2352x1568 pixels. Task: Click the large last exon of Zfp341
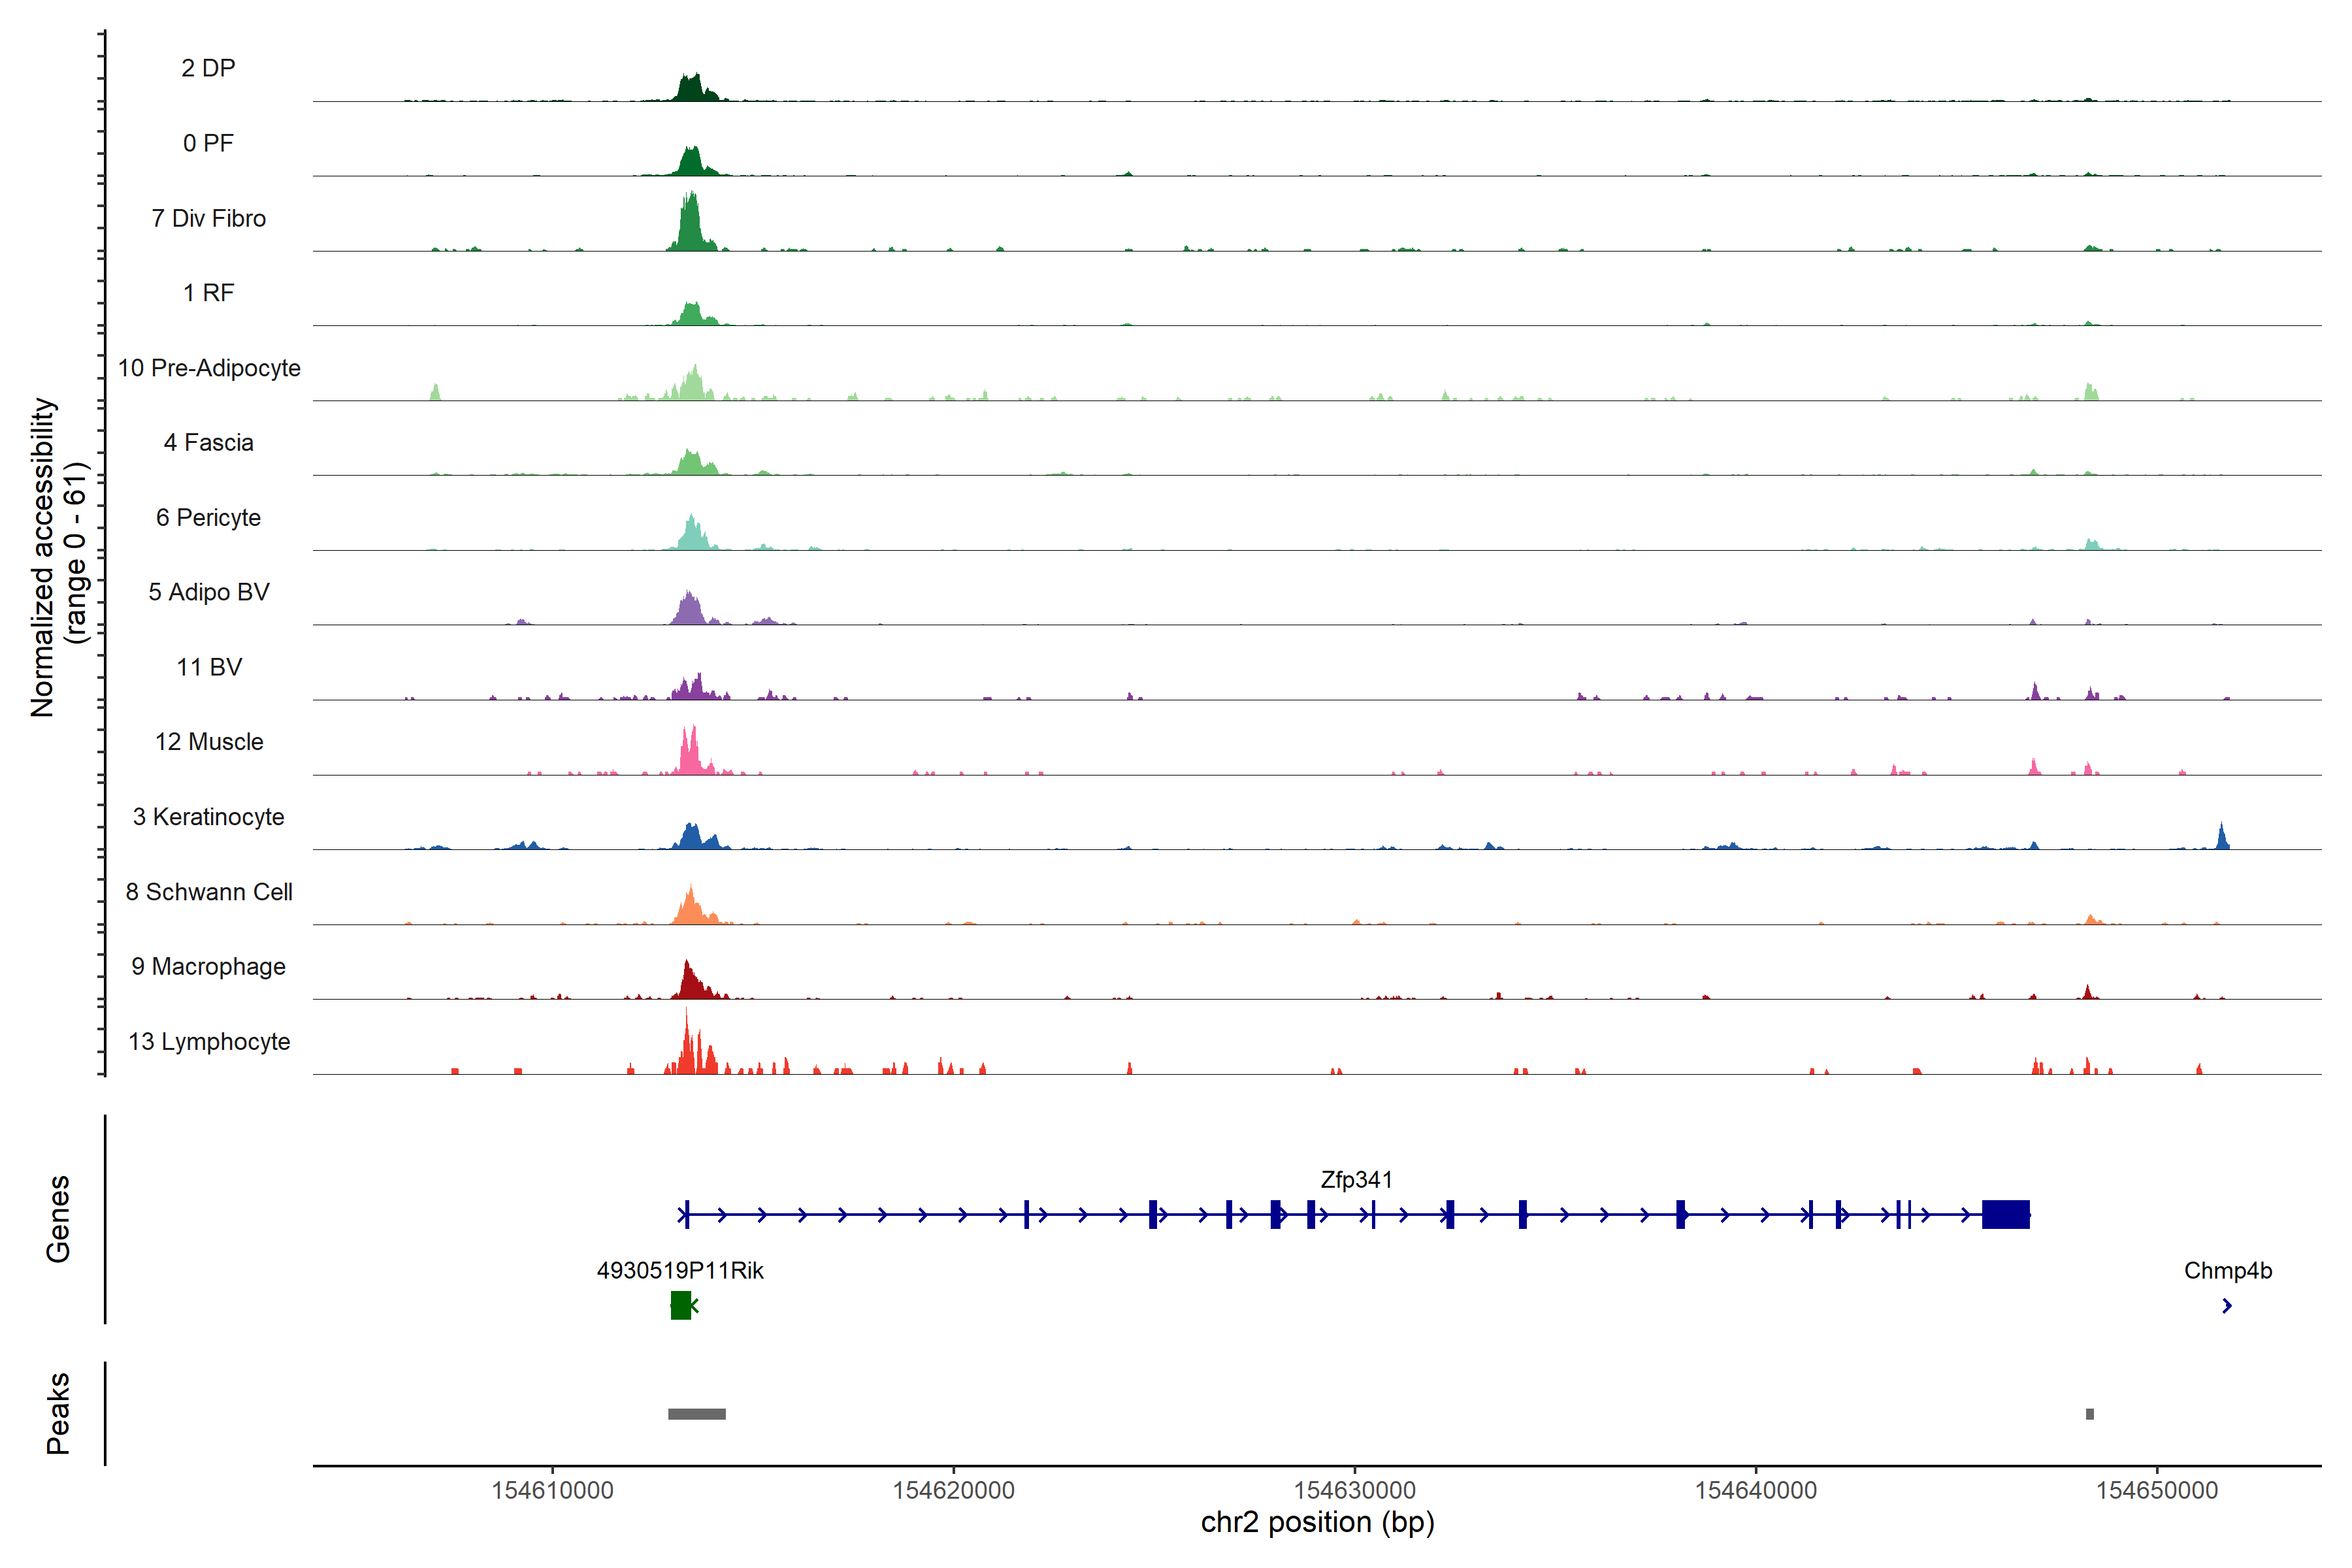pyautogui.click(x=2005, y=1214)
